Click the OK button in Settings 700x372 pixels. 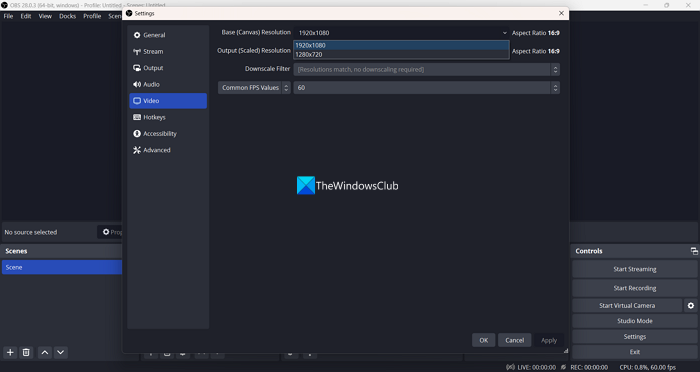tap(483, 340)
